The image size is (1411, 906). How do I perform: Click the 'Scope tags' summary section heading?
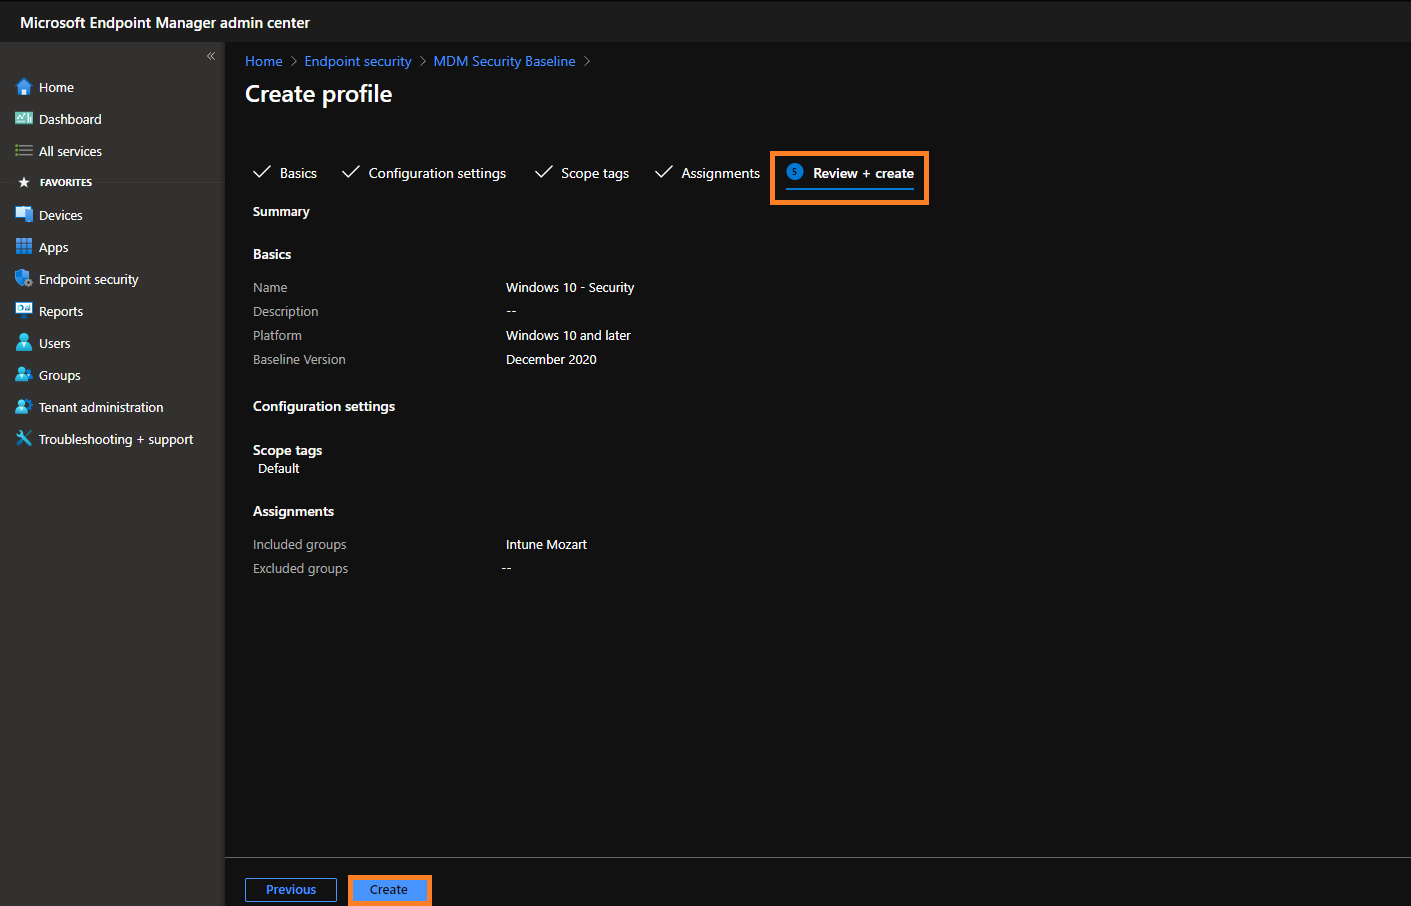(x=287, y=450)
